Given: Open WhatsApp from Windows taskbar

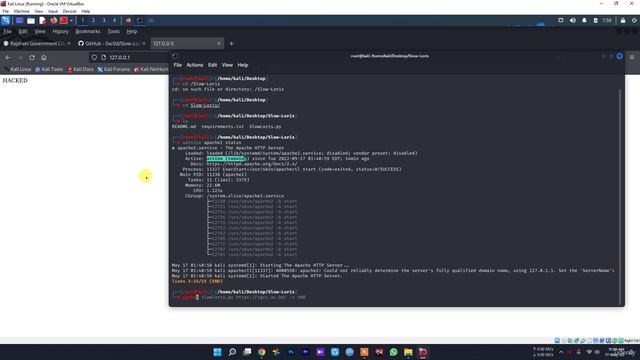Looking at the screenshot, I should point(393,352).
